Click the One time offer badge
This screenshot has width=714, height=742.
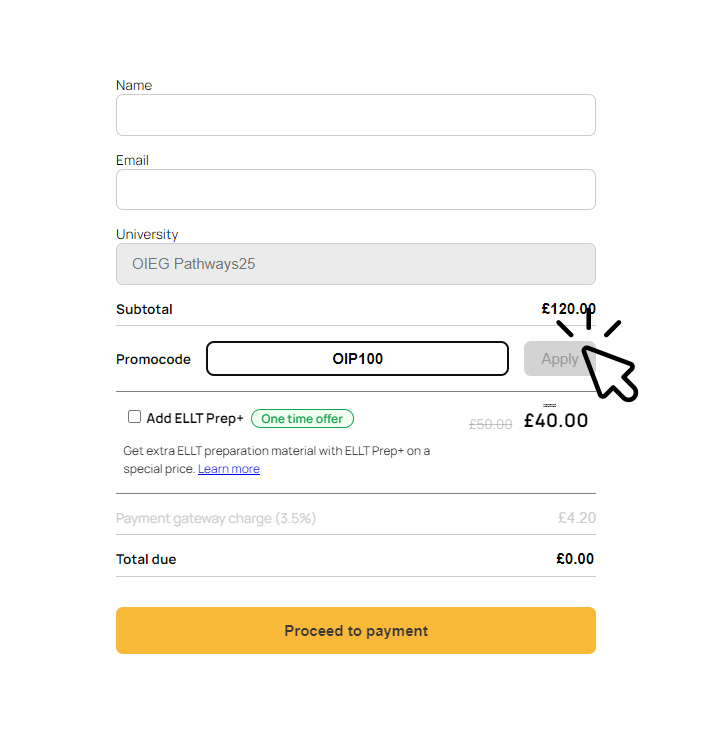coord(302,419)
